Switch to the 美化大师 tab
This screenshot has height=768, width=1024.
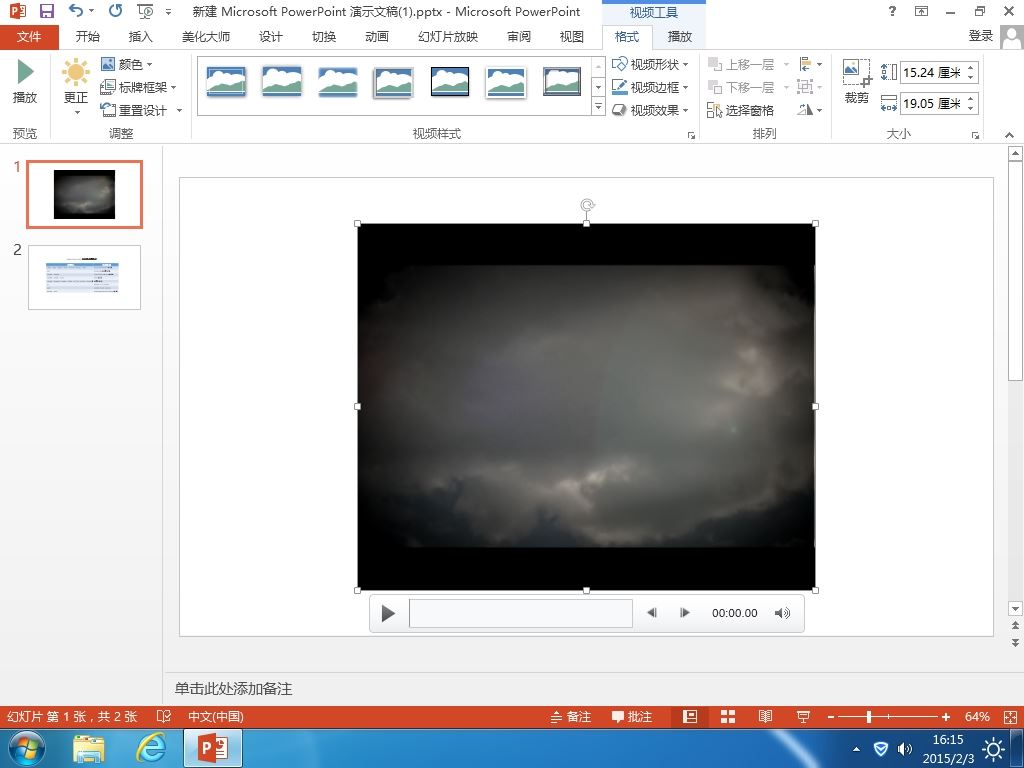pyautogui.click(x=206, y=37)
